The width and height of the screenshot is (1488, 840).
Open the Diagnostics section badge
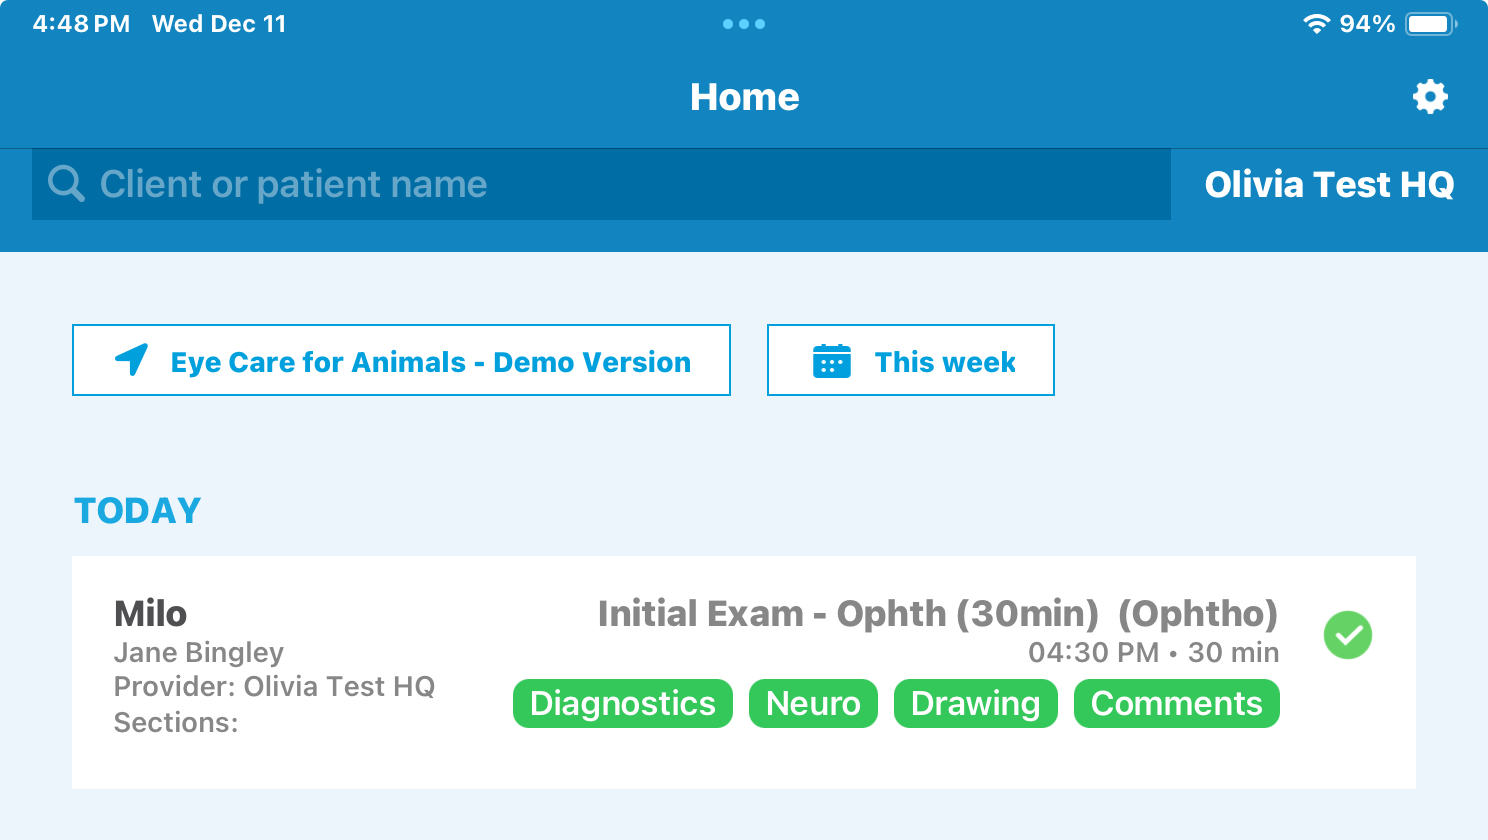pos(622,703)
